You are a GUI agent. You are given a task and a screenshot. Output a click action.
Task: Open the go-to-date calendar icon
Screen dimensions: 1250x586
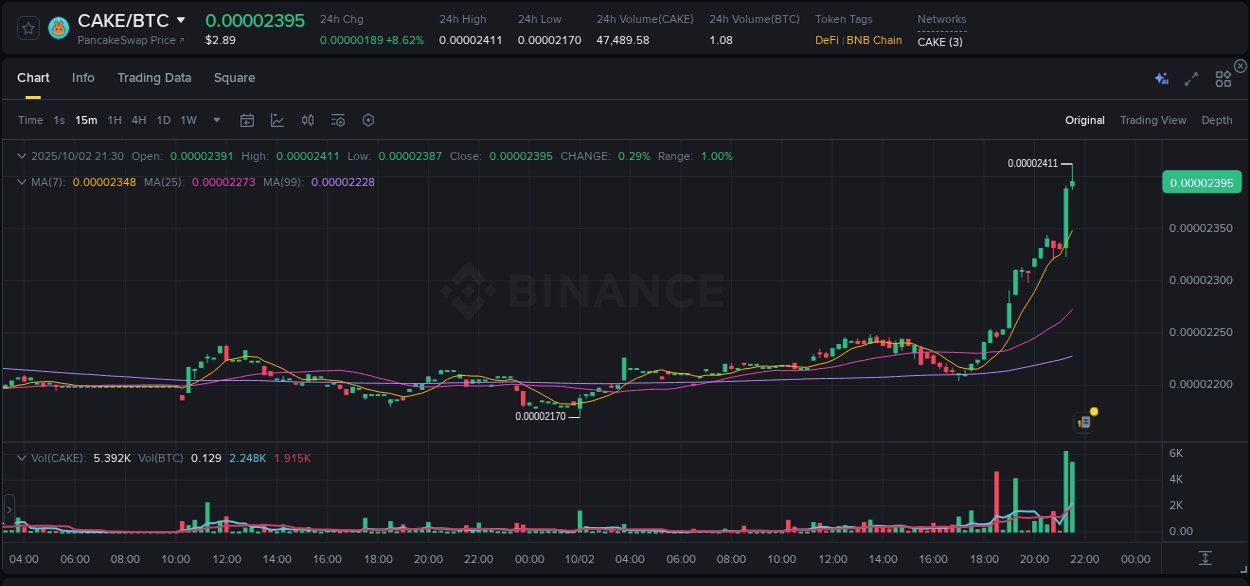tap(247, 120)
